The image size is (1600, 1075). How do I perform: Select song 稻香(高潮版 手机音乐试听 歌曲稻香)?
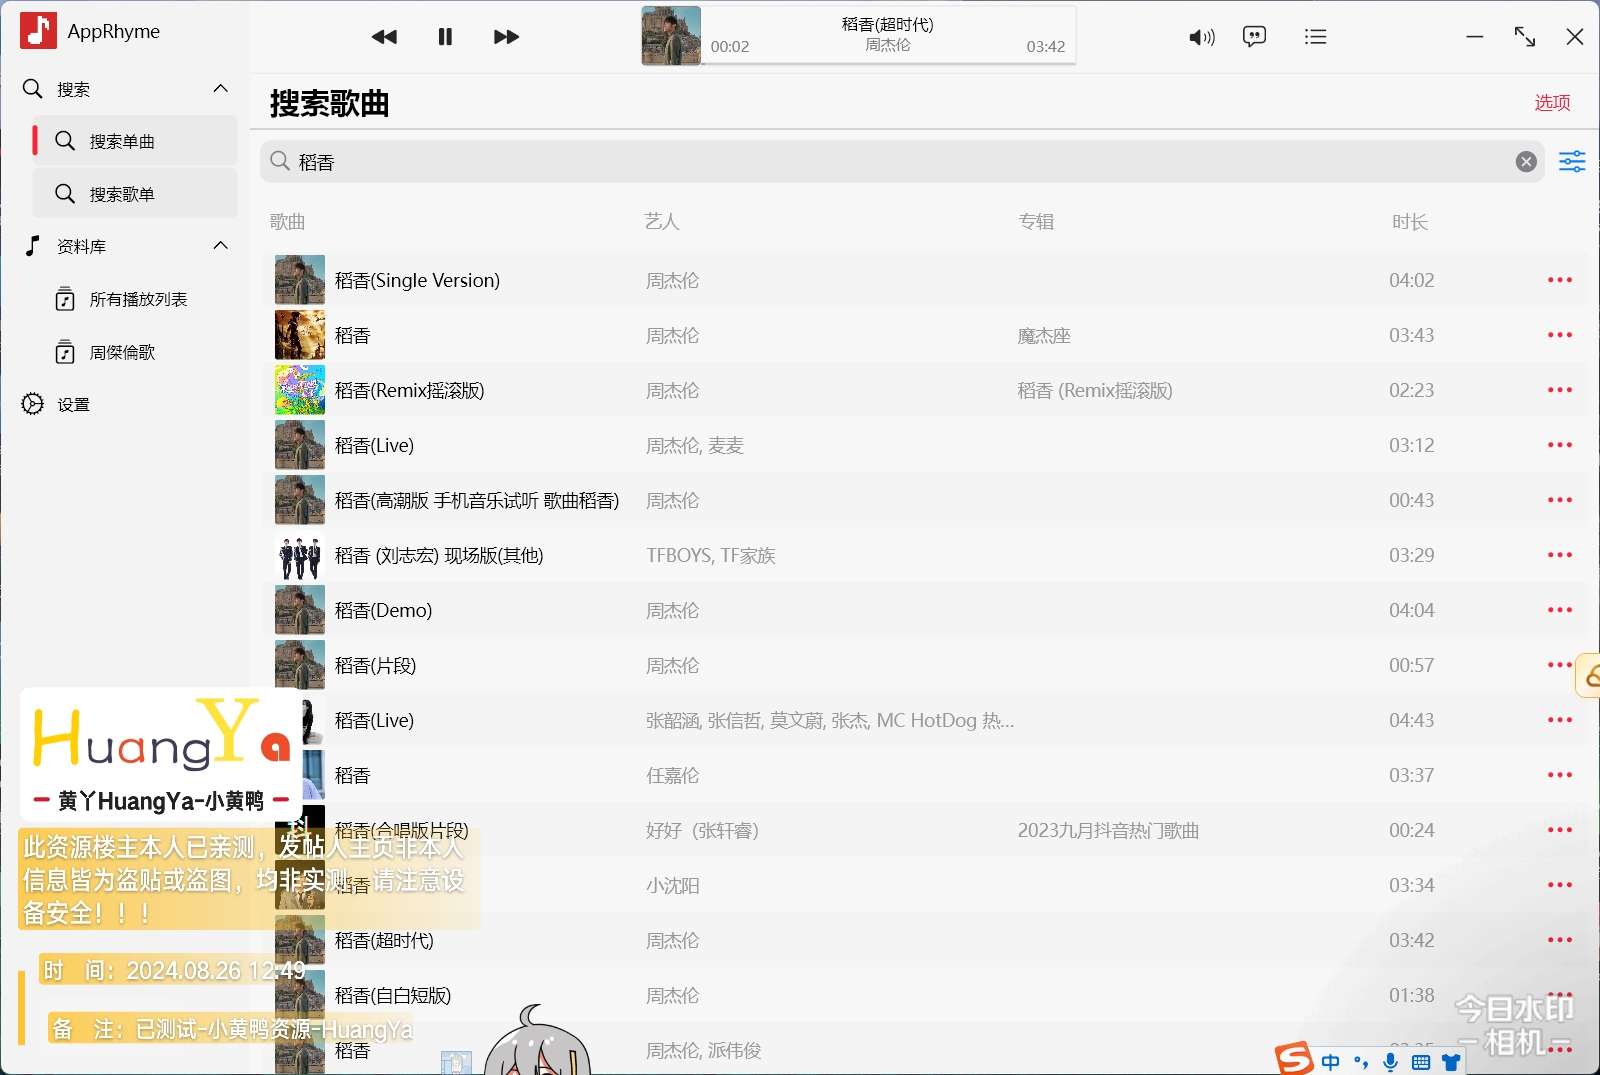point(477,500)
